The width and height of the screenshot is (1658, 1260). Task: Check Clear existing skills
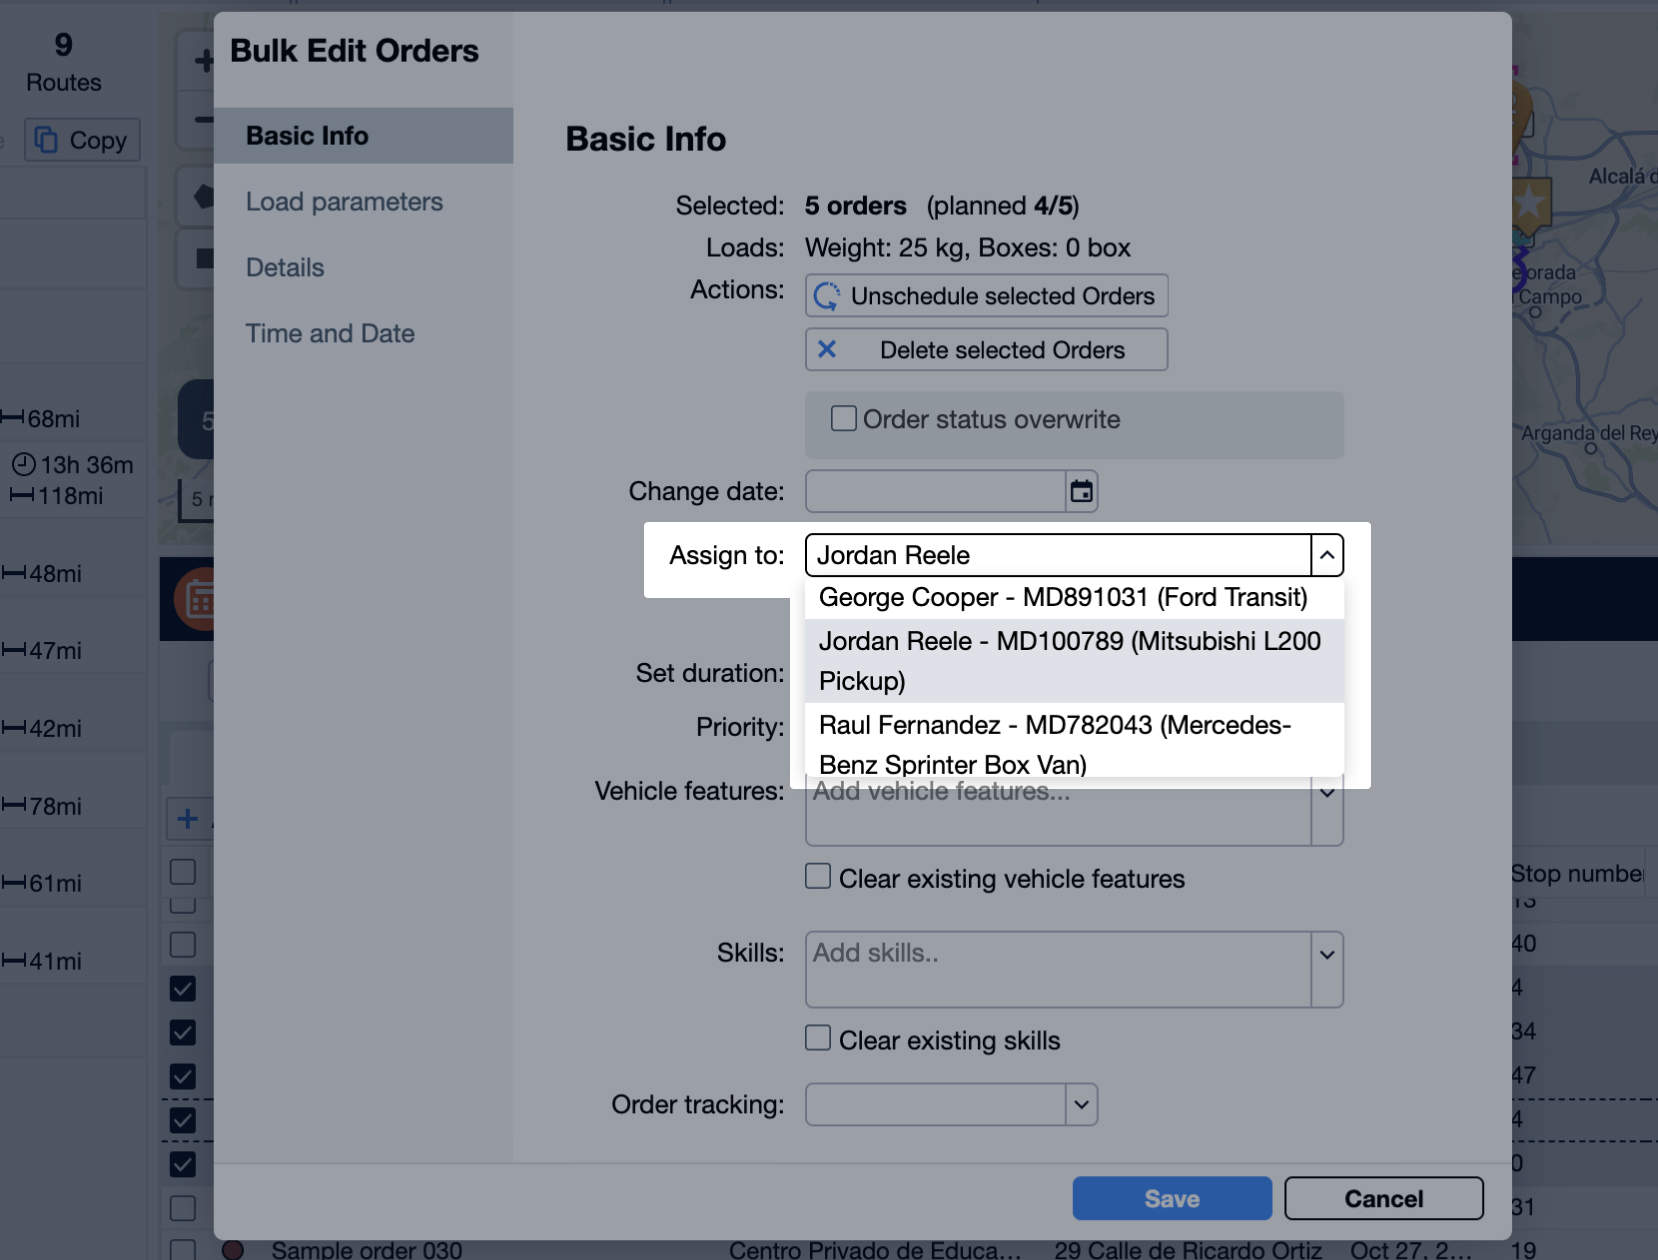(x=817, y=1038)
